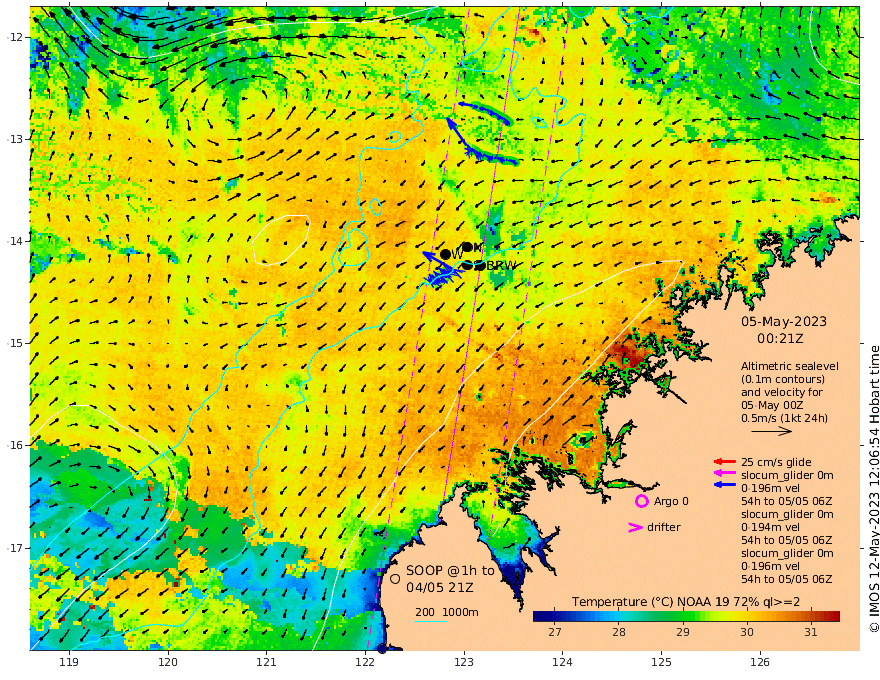
Task: Click latitude axis label -13
Action: click(x=15, y=139)
